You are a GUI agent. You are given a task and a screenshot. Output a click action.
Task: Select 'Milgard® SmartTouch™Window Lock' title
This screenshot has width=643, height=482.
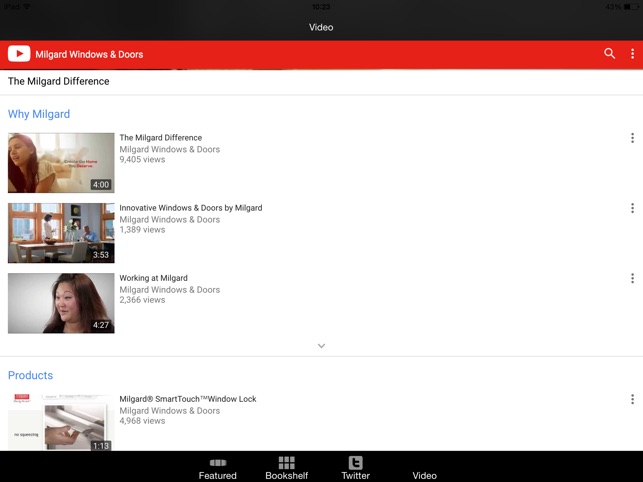(188, 399)
